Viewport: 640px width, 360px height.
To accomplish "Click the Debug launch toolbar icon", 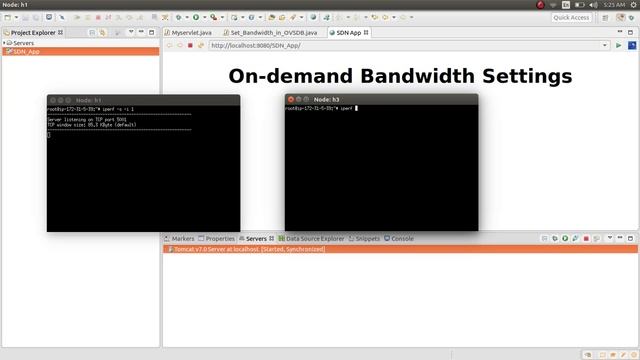I will (x=178, y=17).
